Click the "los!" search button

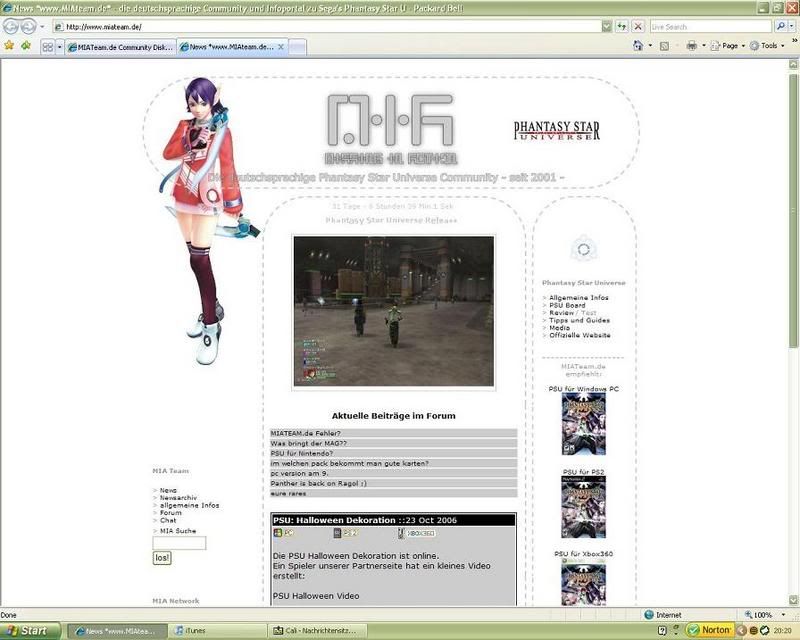point(162,558)
